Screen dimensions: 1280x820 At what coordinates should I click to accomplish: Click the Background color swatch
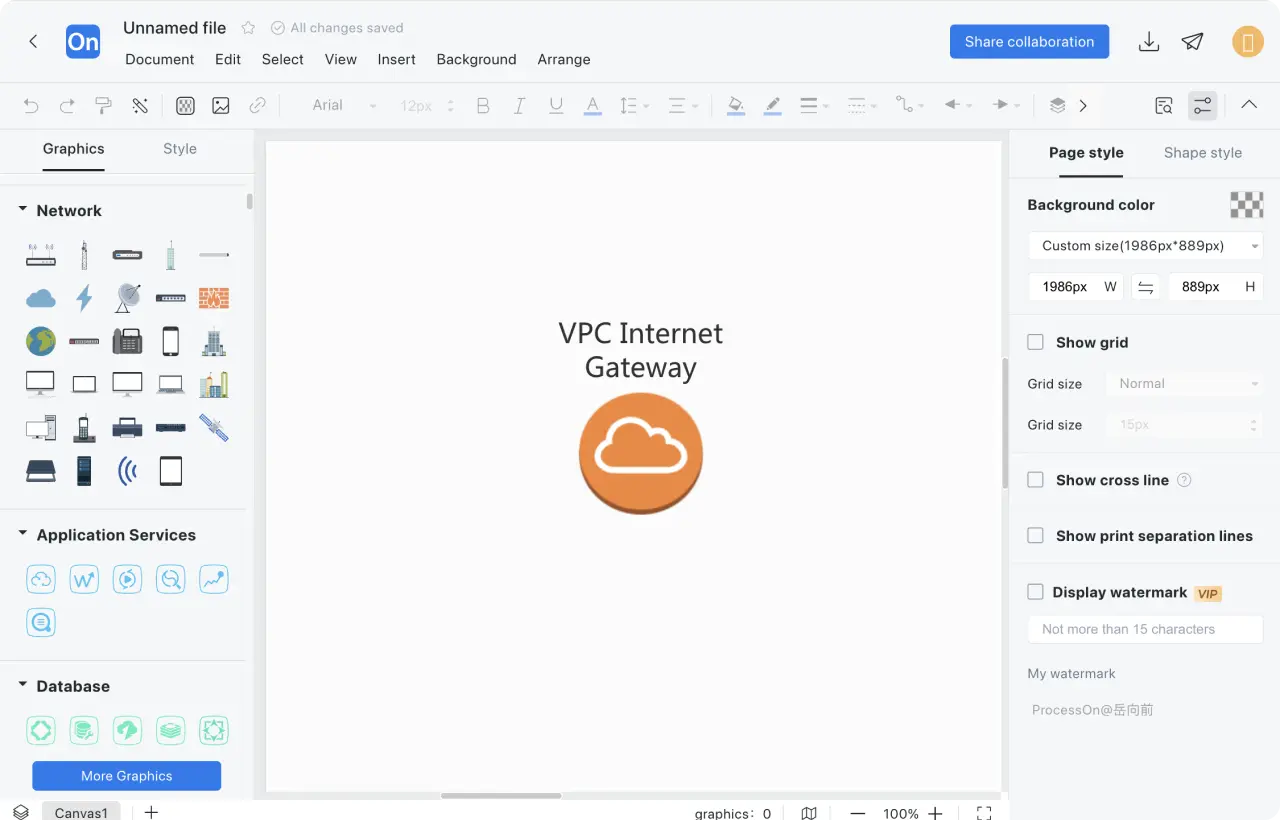coord(1246,205)
